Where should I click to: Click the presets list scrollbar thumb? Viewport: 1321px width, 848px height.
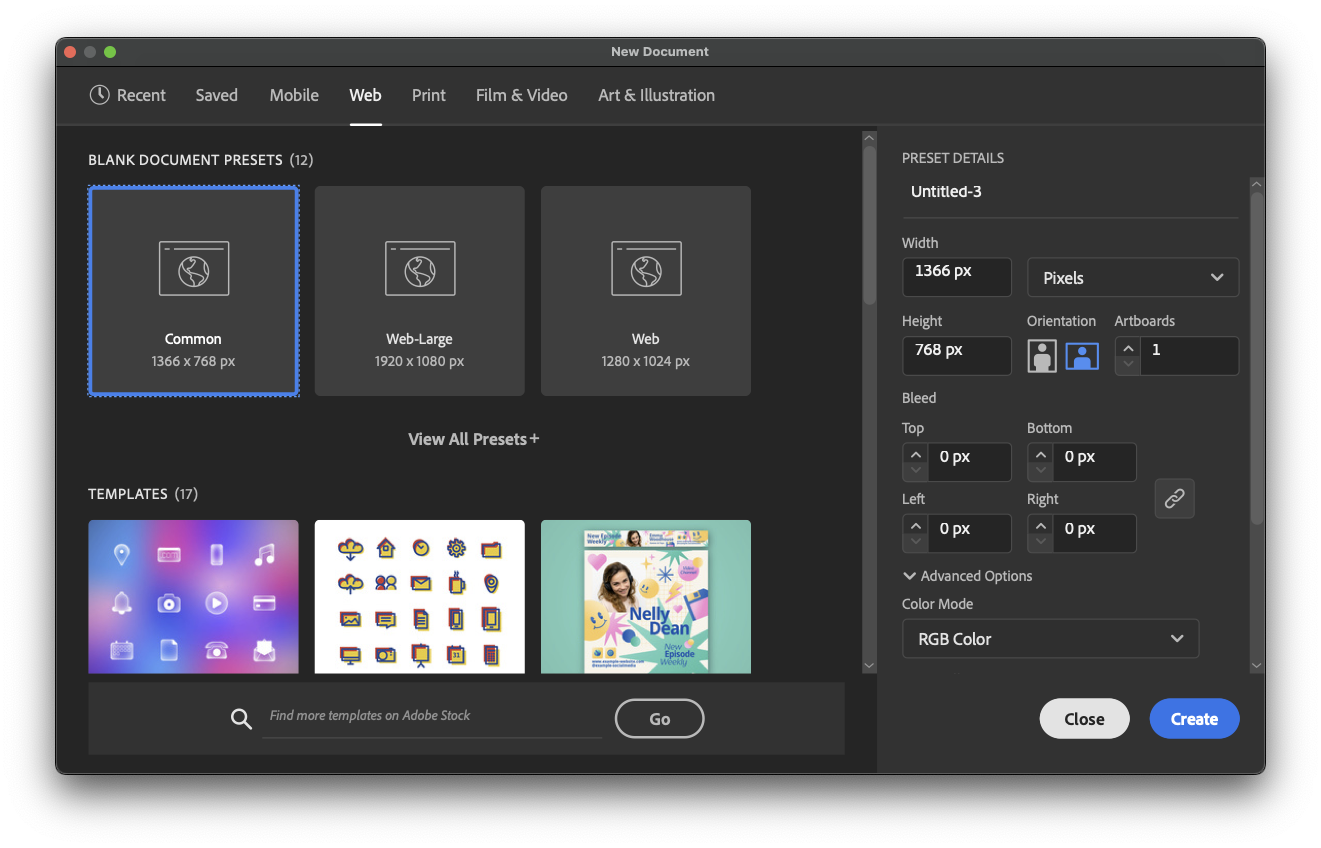pyautogui.click(x=869, y=225)
